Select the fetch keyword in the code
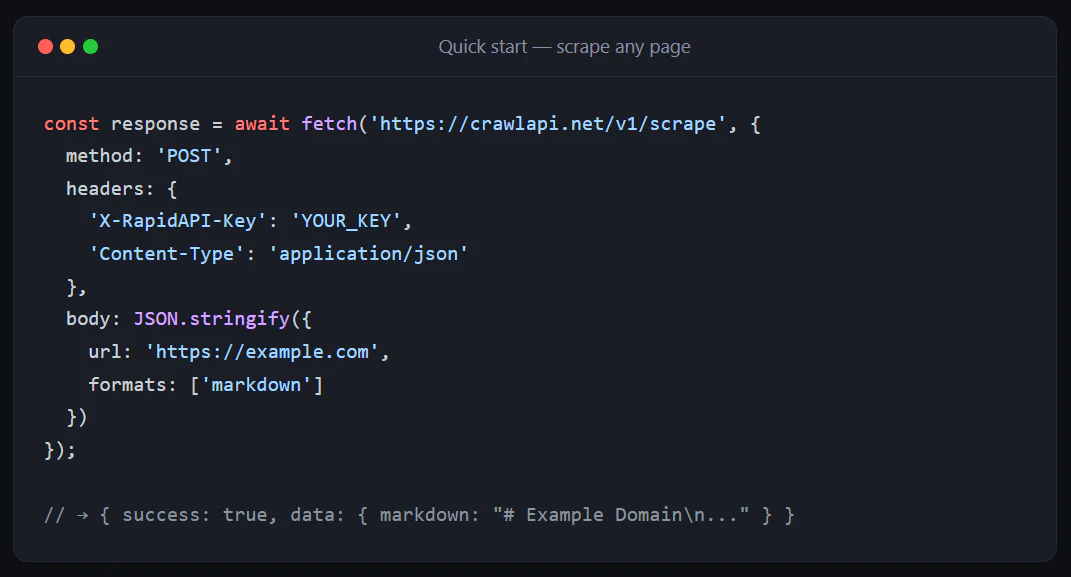 tap(330, 123)
